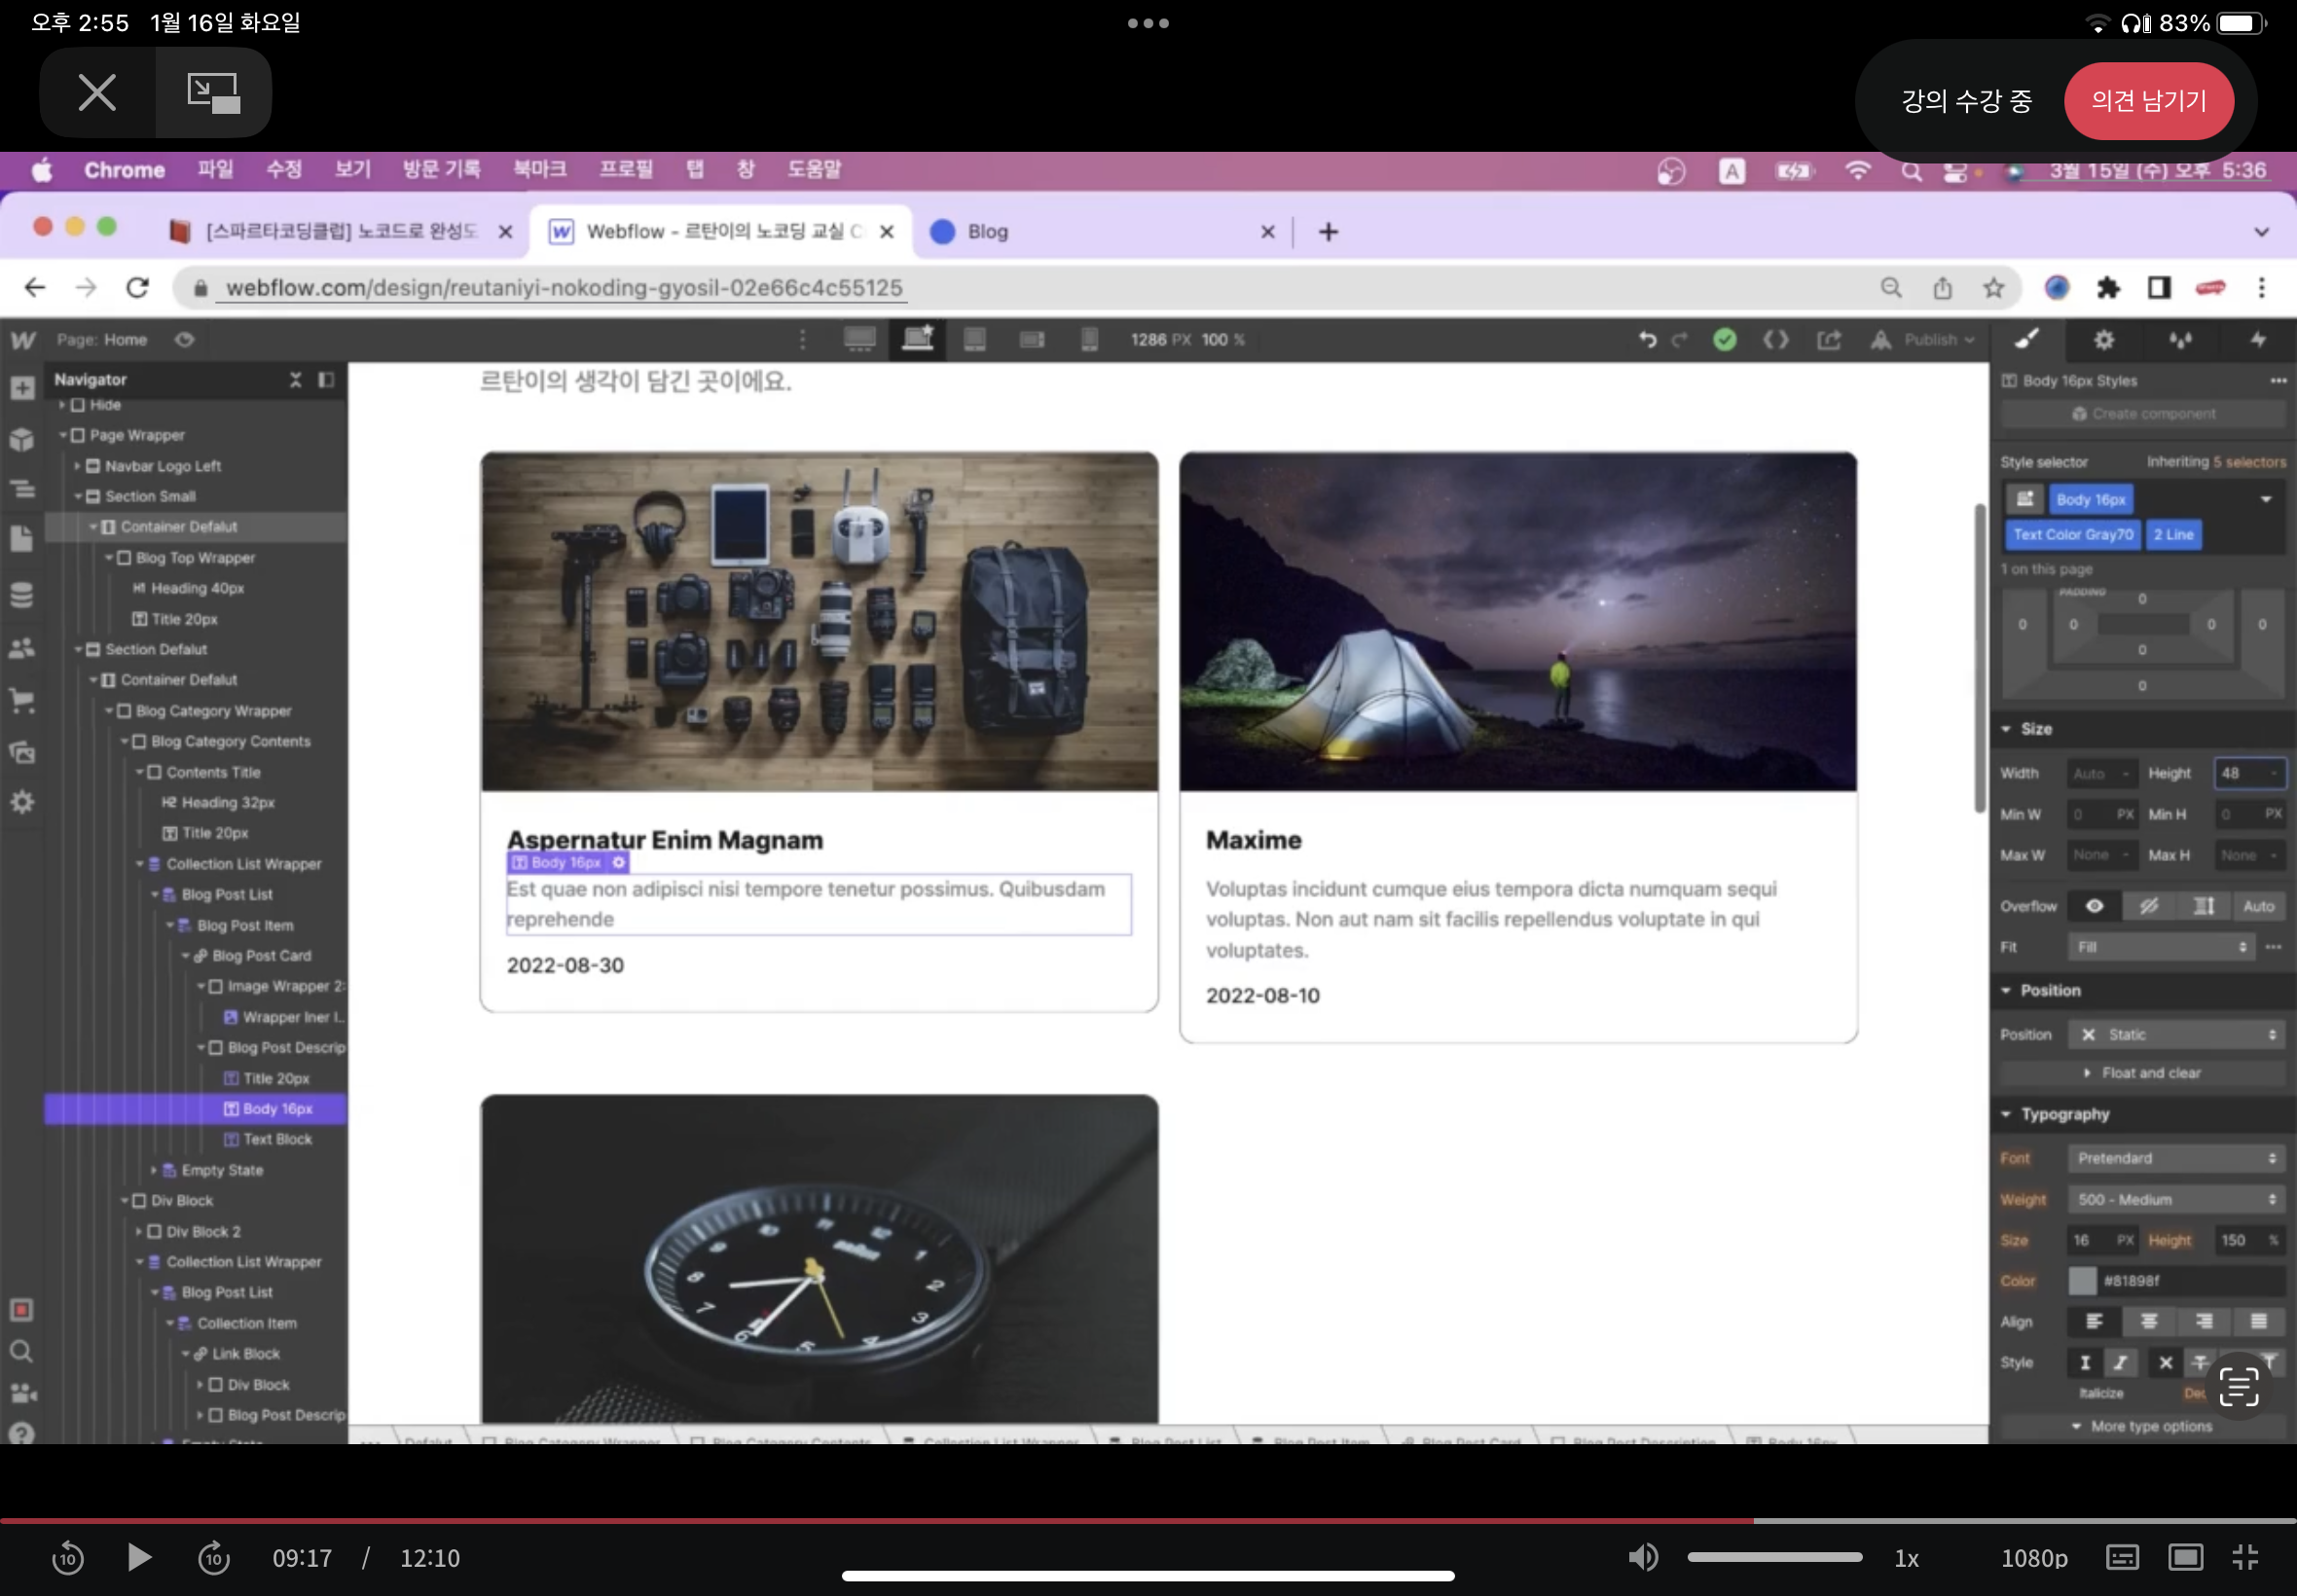Undo the last change with the undo arrow
This screenshot has height=1596, width=2297.
coord(1648,340)
